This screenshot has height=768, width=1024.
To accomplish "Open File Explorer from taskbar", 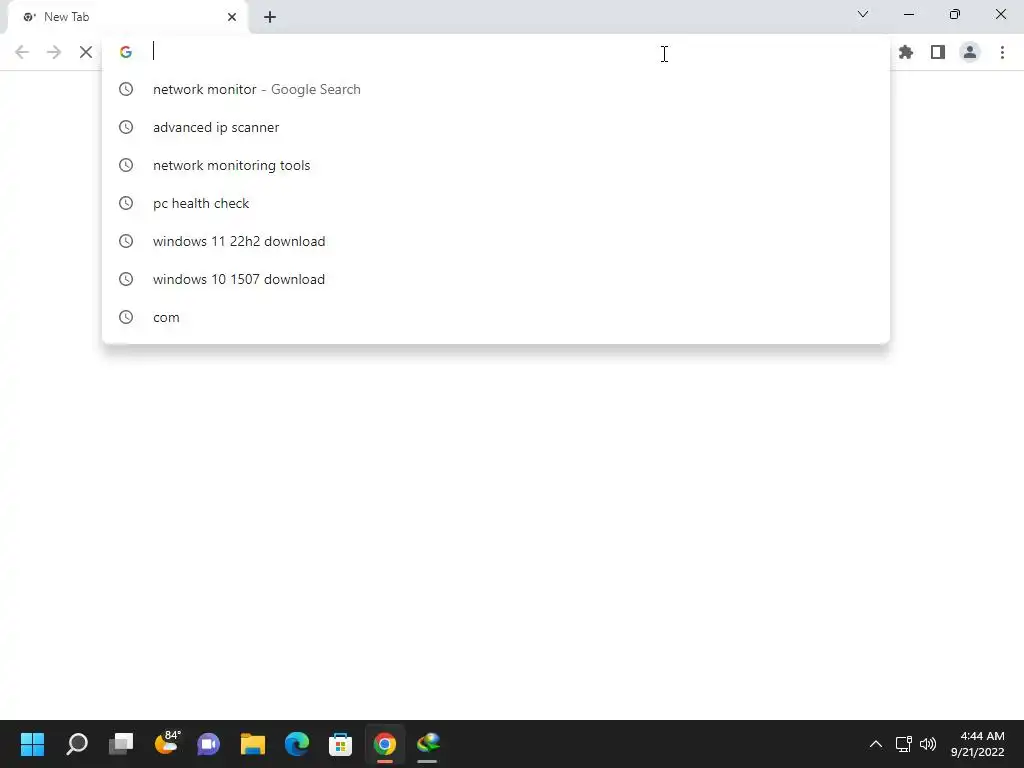I will coord(253,744).
